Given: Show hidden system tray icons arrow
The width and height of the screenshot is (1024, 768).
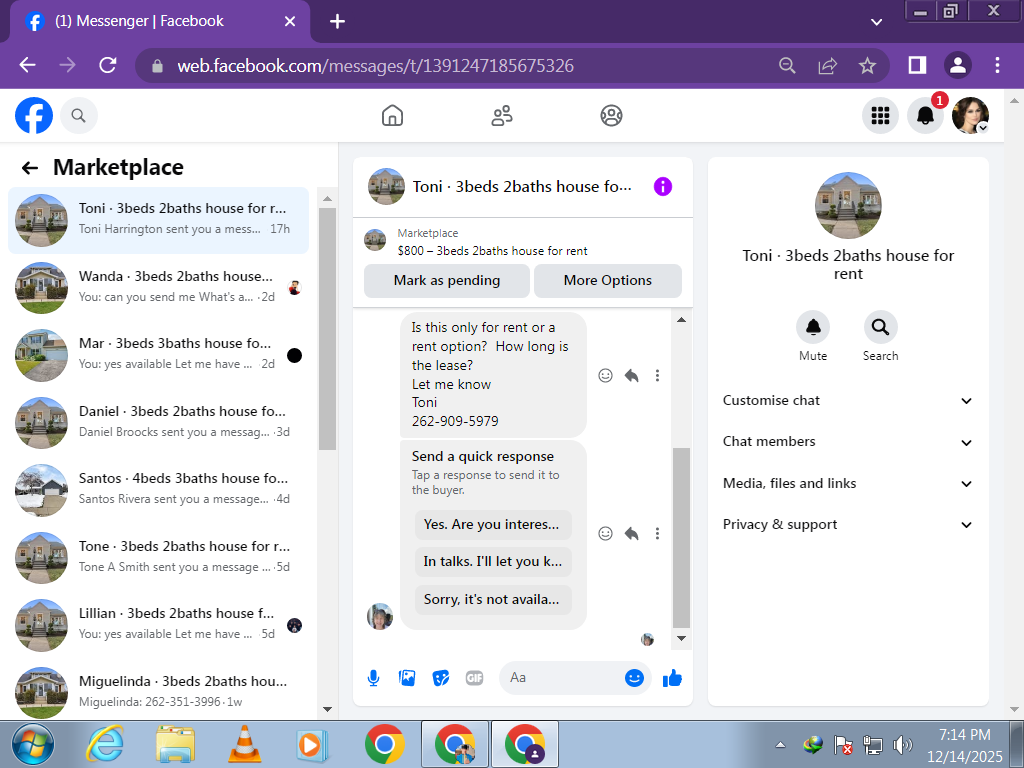Looking at the screenshot, I should tap(780, 744).
